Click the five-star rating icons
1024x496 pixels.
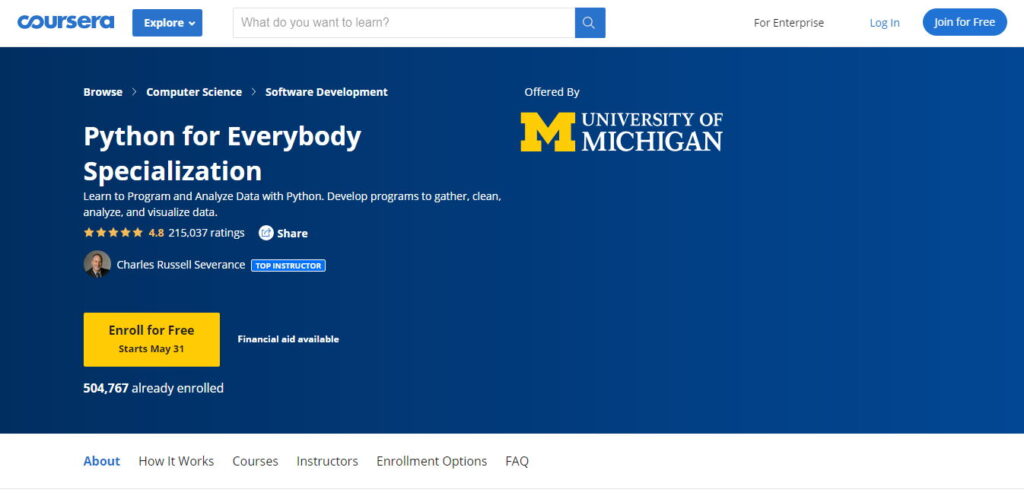pos(113,232)
